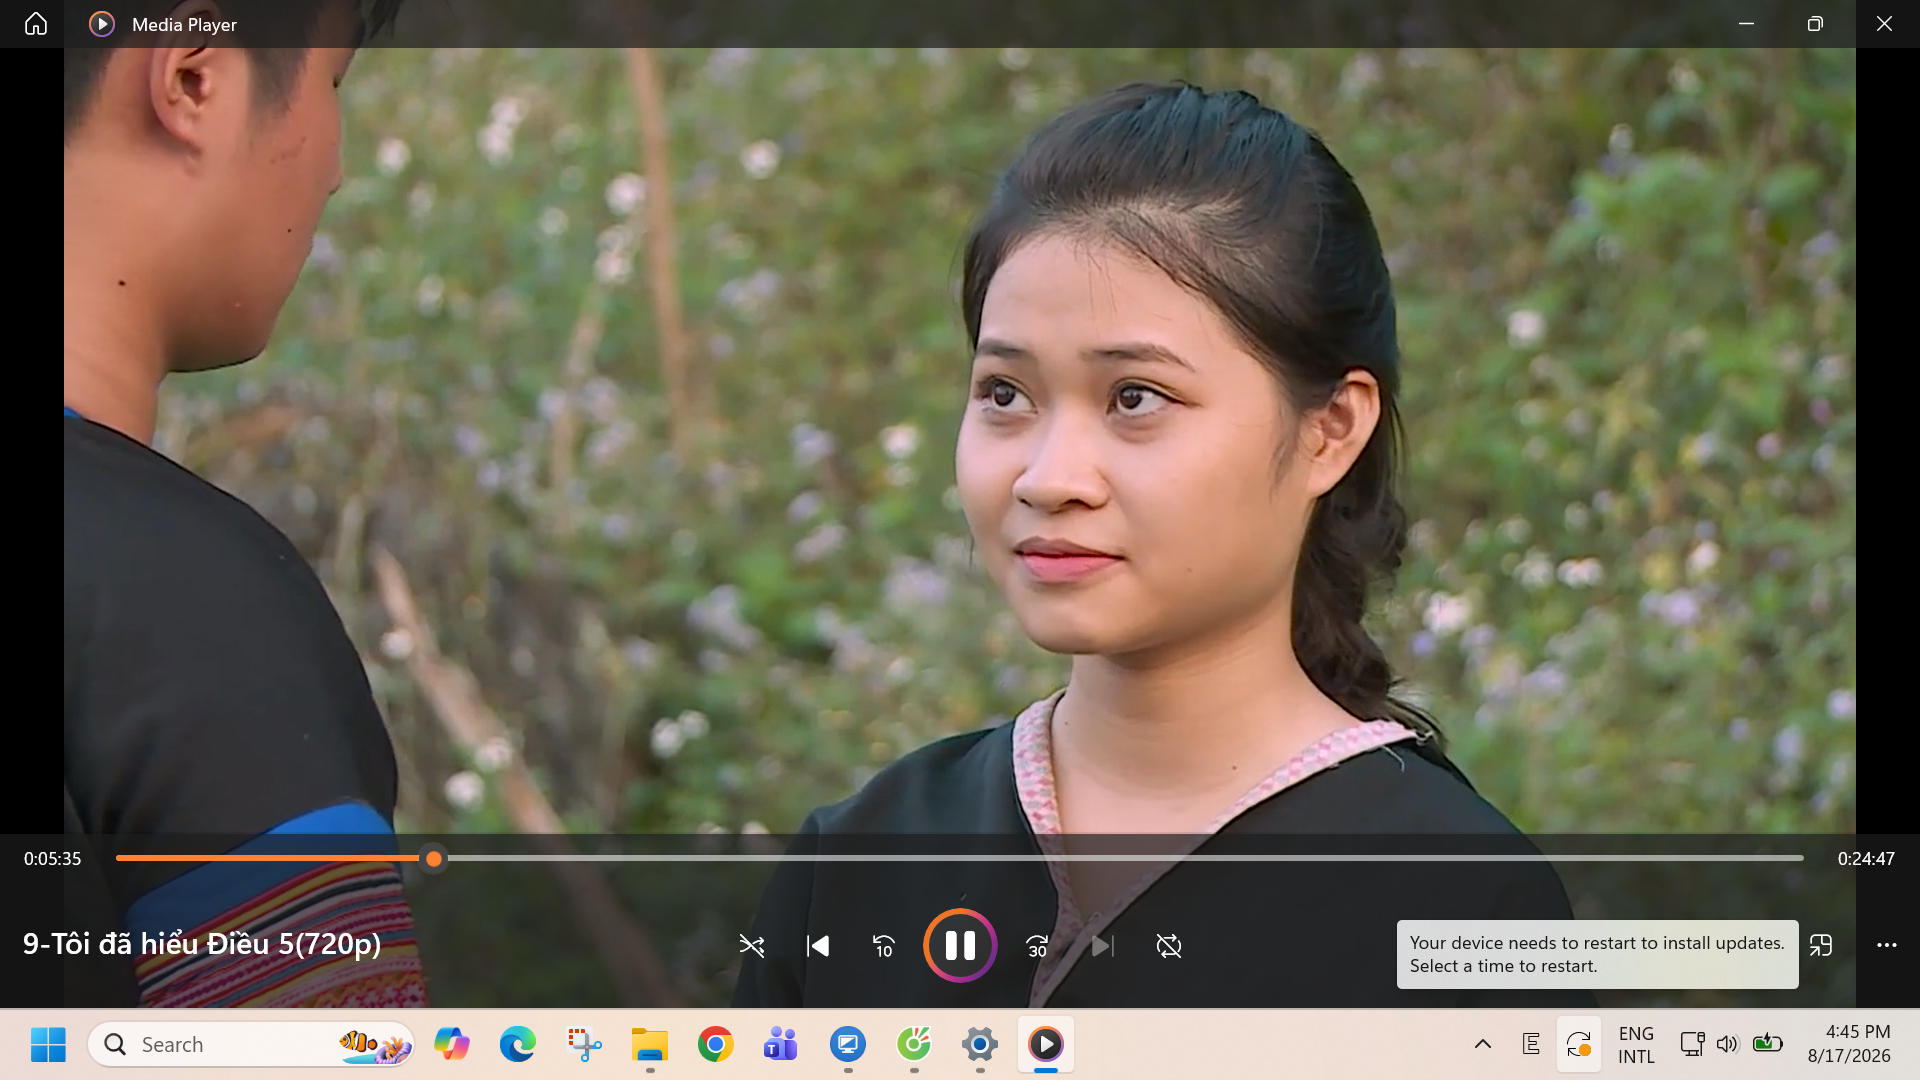Viewport: 1920px width, 1080px height.
Task: Restore down the Media Player window
Action: 1815,24
